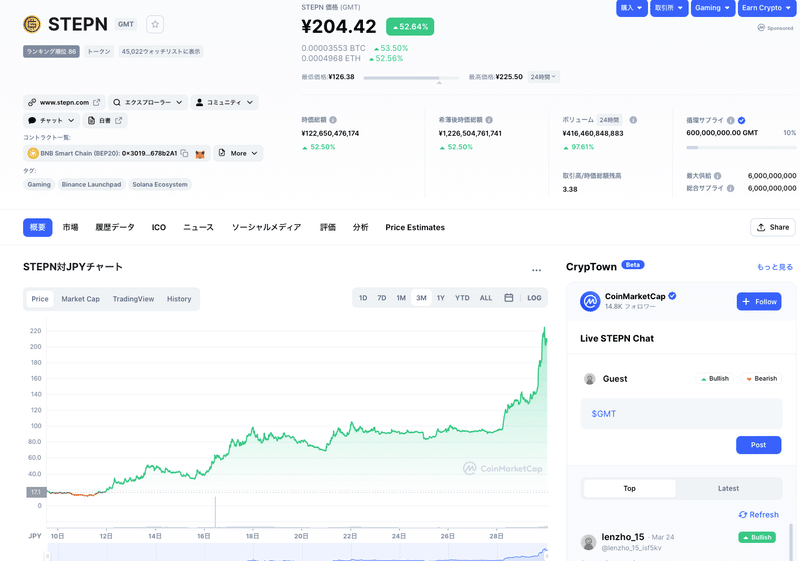Image resolution: width=800 pixels, height=561 pixels.
Task: Click the 45,022 watchlist badge
Action: point(161,52)
